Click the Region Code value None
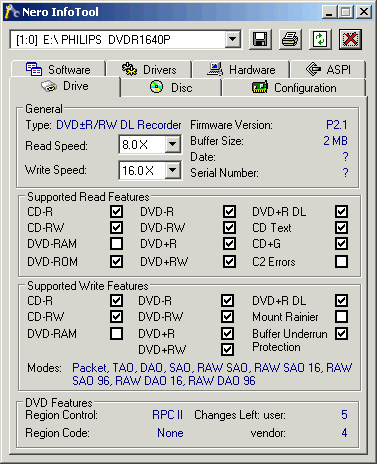Image resolution: width=377 pixels, height=464 pixels. pos(170,433)
